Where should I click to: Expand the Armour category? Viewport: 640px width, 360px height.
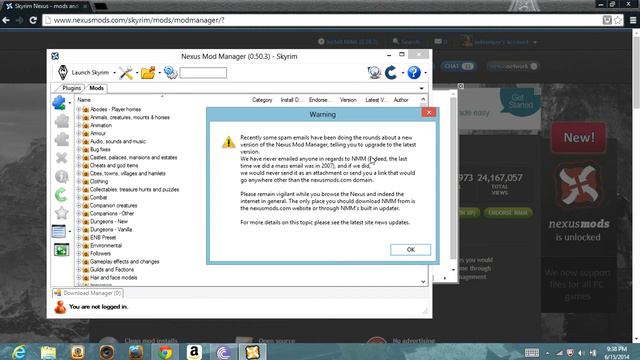click(x=79, y=133)
